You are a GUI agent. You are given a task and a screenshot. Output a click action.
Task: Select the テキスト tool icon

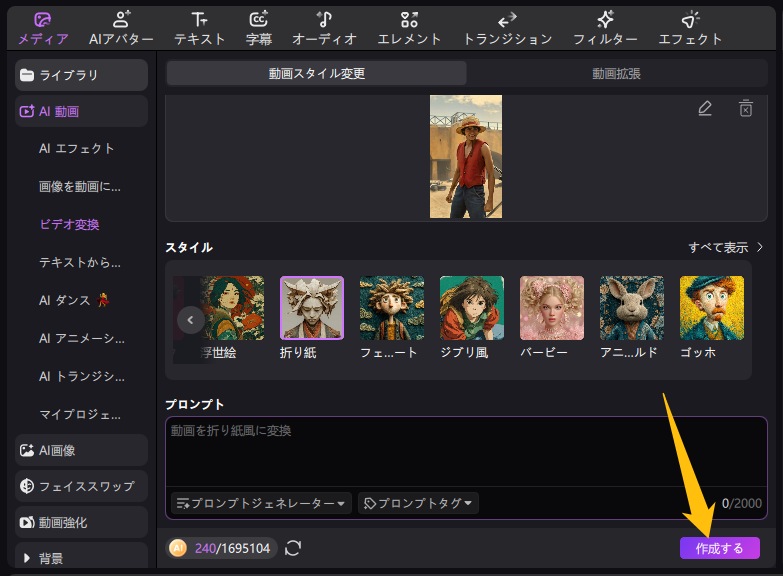tap(199, 28)
